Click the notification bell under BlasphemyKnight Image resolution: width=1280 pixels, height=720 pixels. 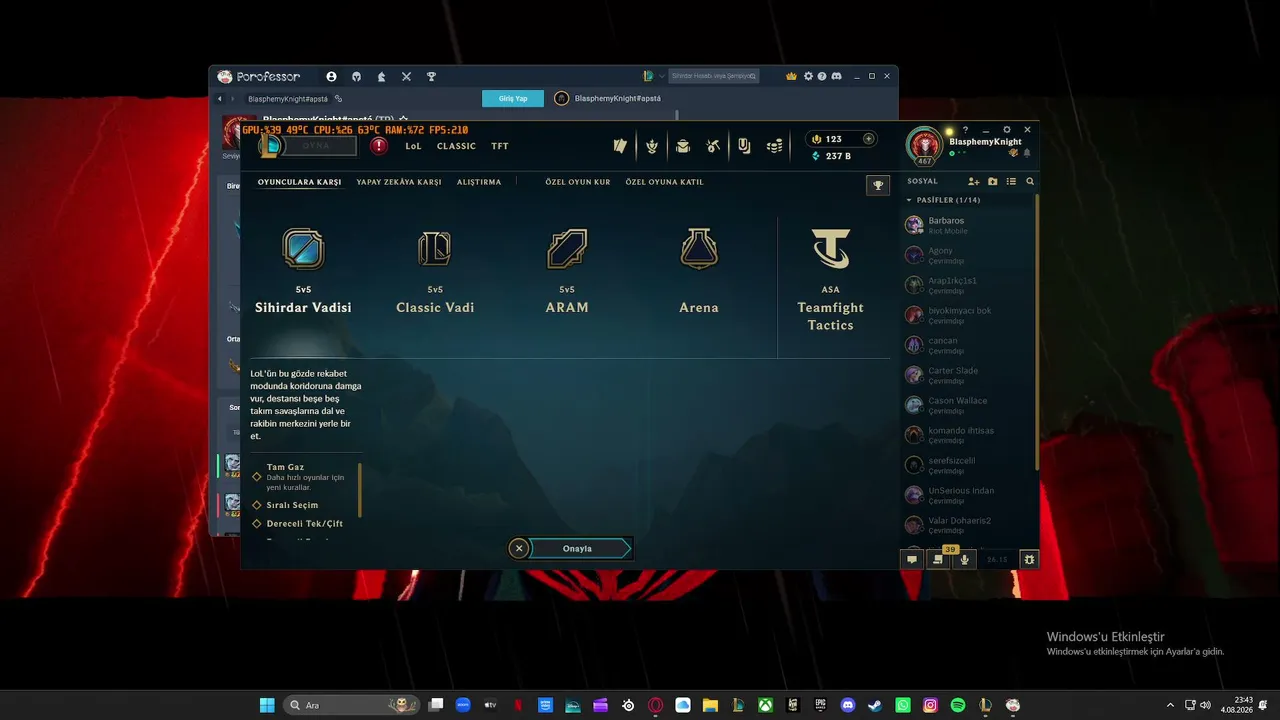[1027, 153]
